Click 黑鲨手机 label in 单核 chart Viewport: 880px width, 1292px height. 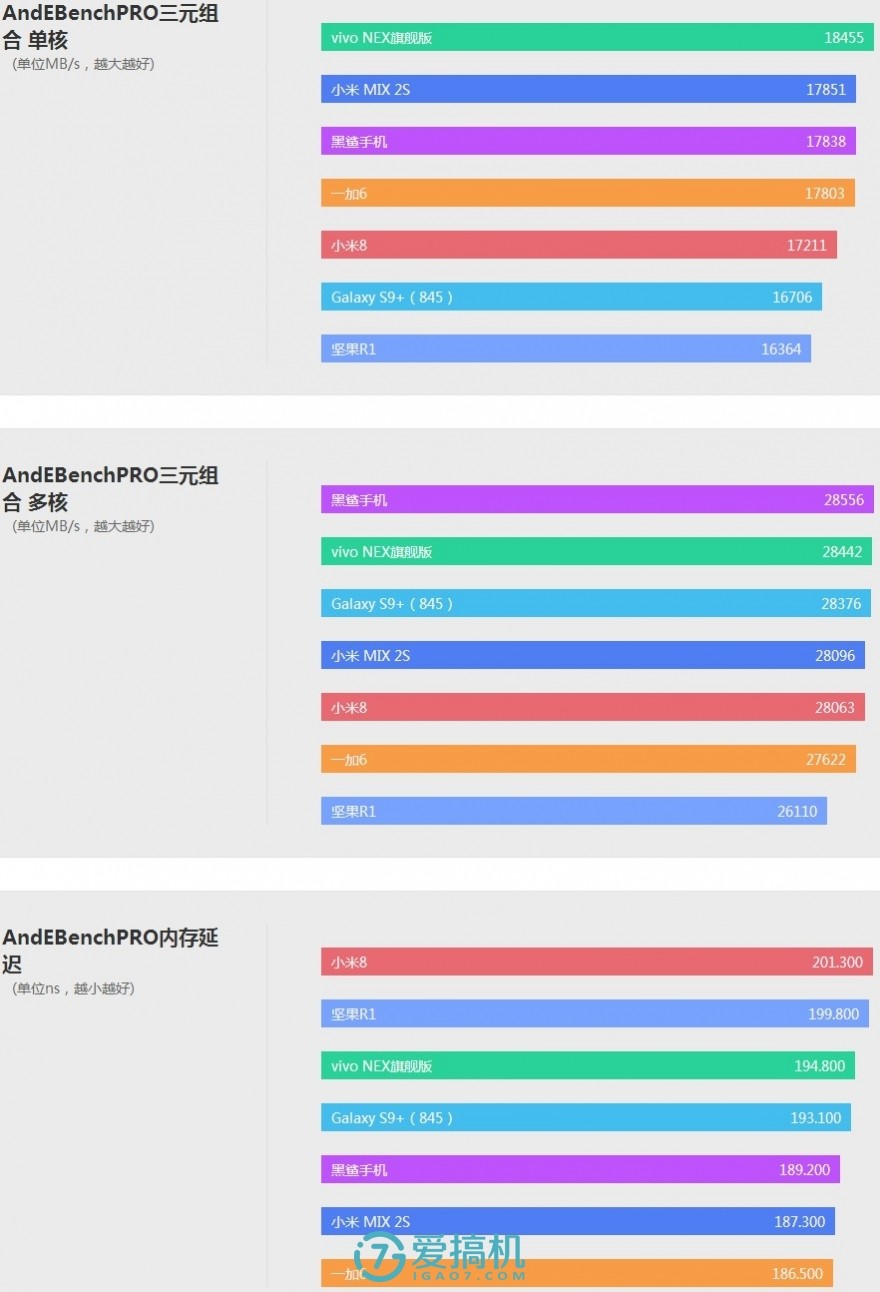(x=359, y=142)
